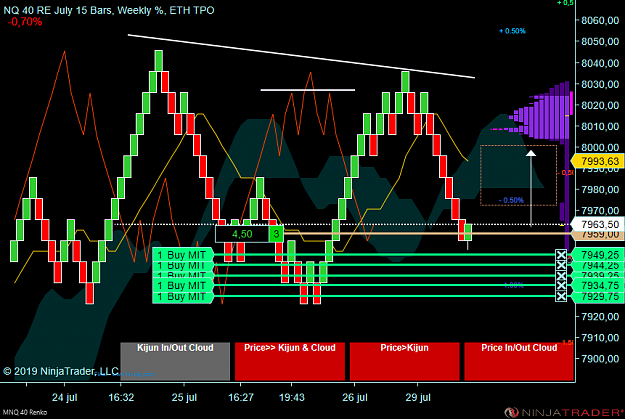This screenshot has width=625, height=419.
Task: Click the 29 jul date on time axis
Action: tap(418, 397)
